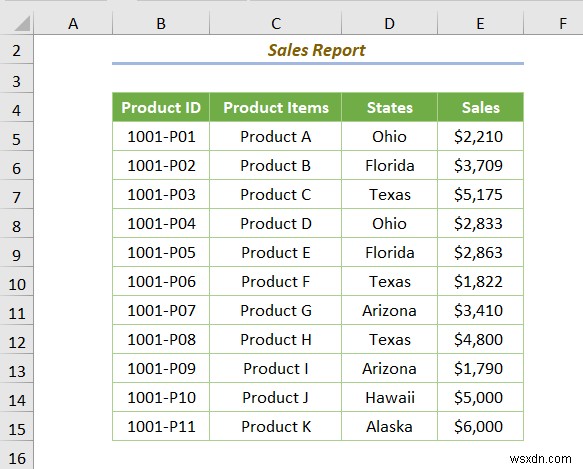The width and height of the screenshot is (583, 469).
Task: Select column C header
Action: (276, 23)
